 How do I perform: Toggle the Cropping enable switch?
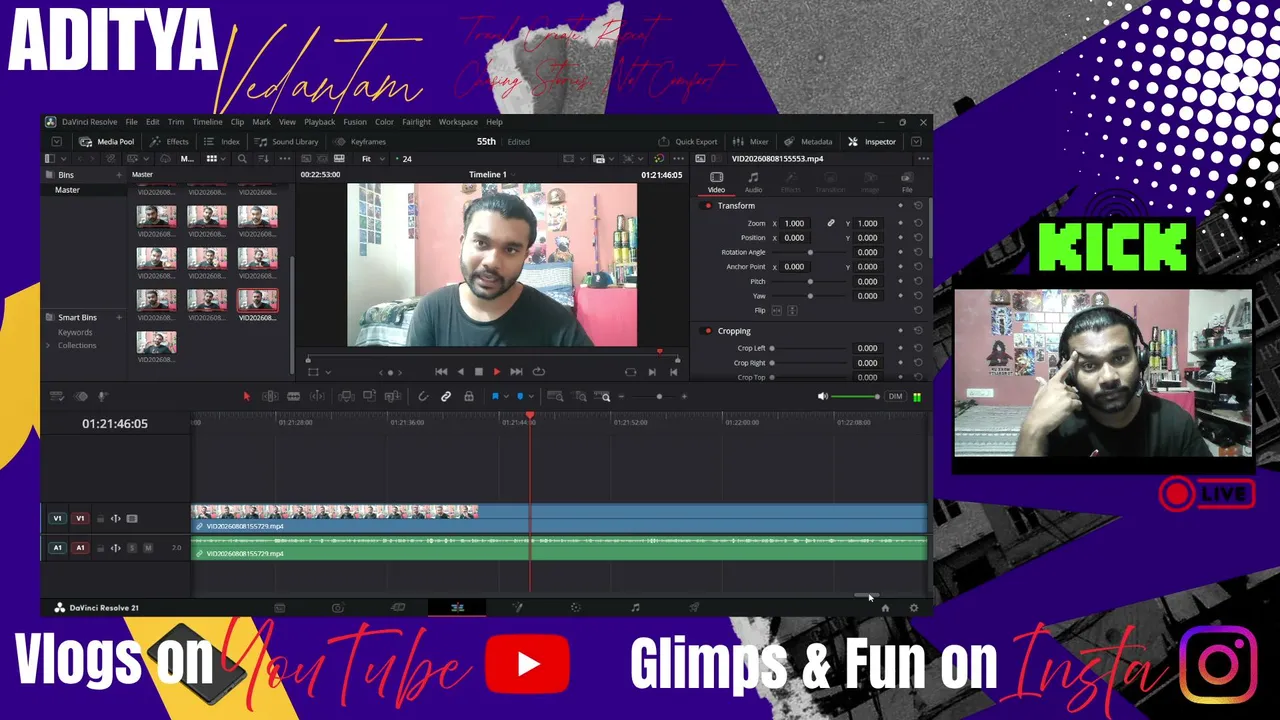tap(708, 331)
